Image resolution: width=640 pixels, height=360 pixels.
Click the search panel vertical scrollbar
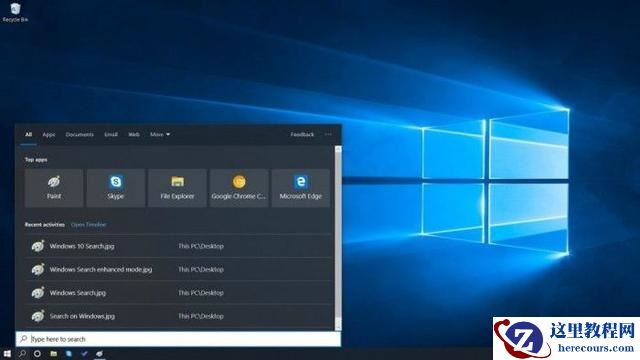[x=338, y=238]
